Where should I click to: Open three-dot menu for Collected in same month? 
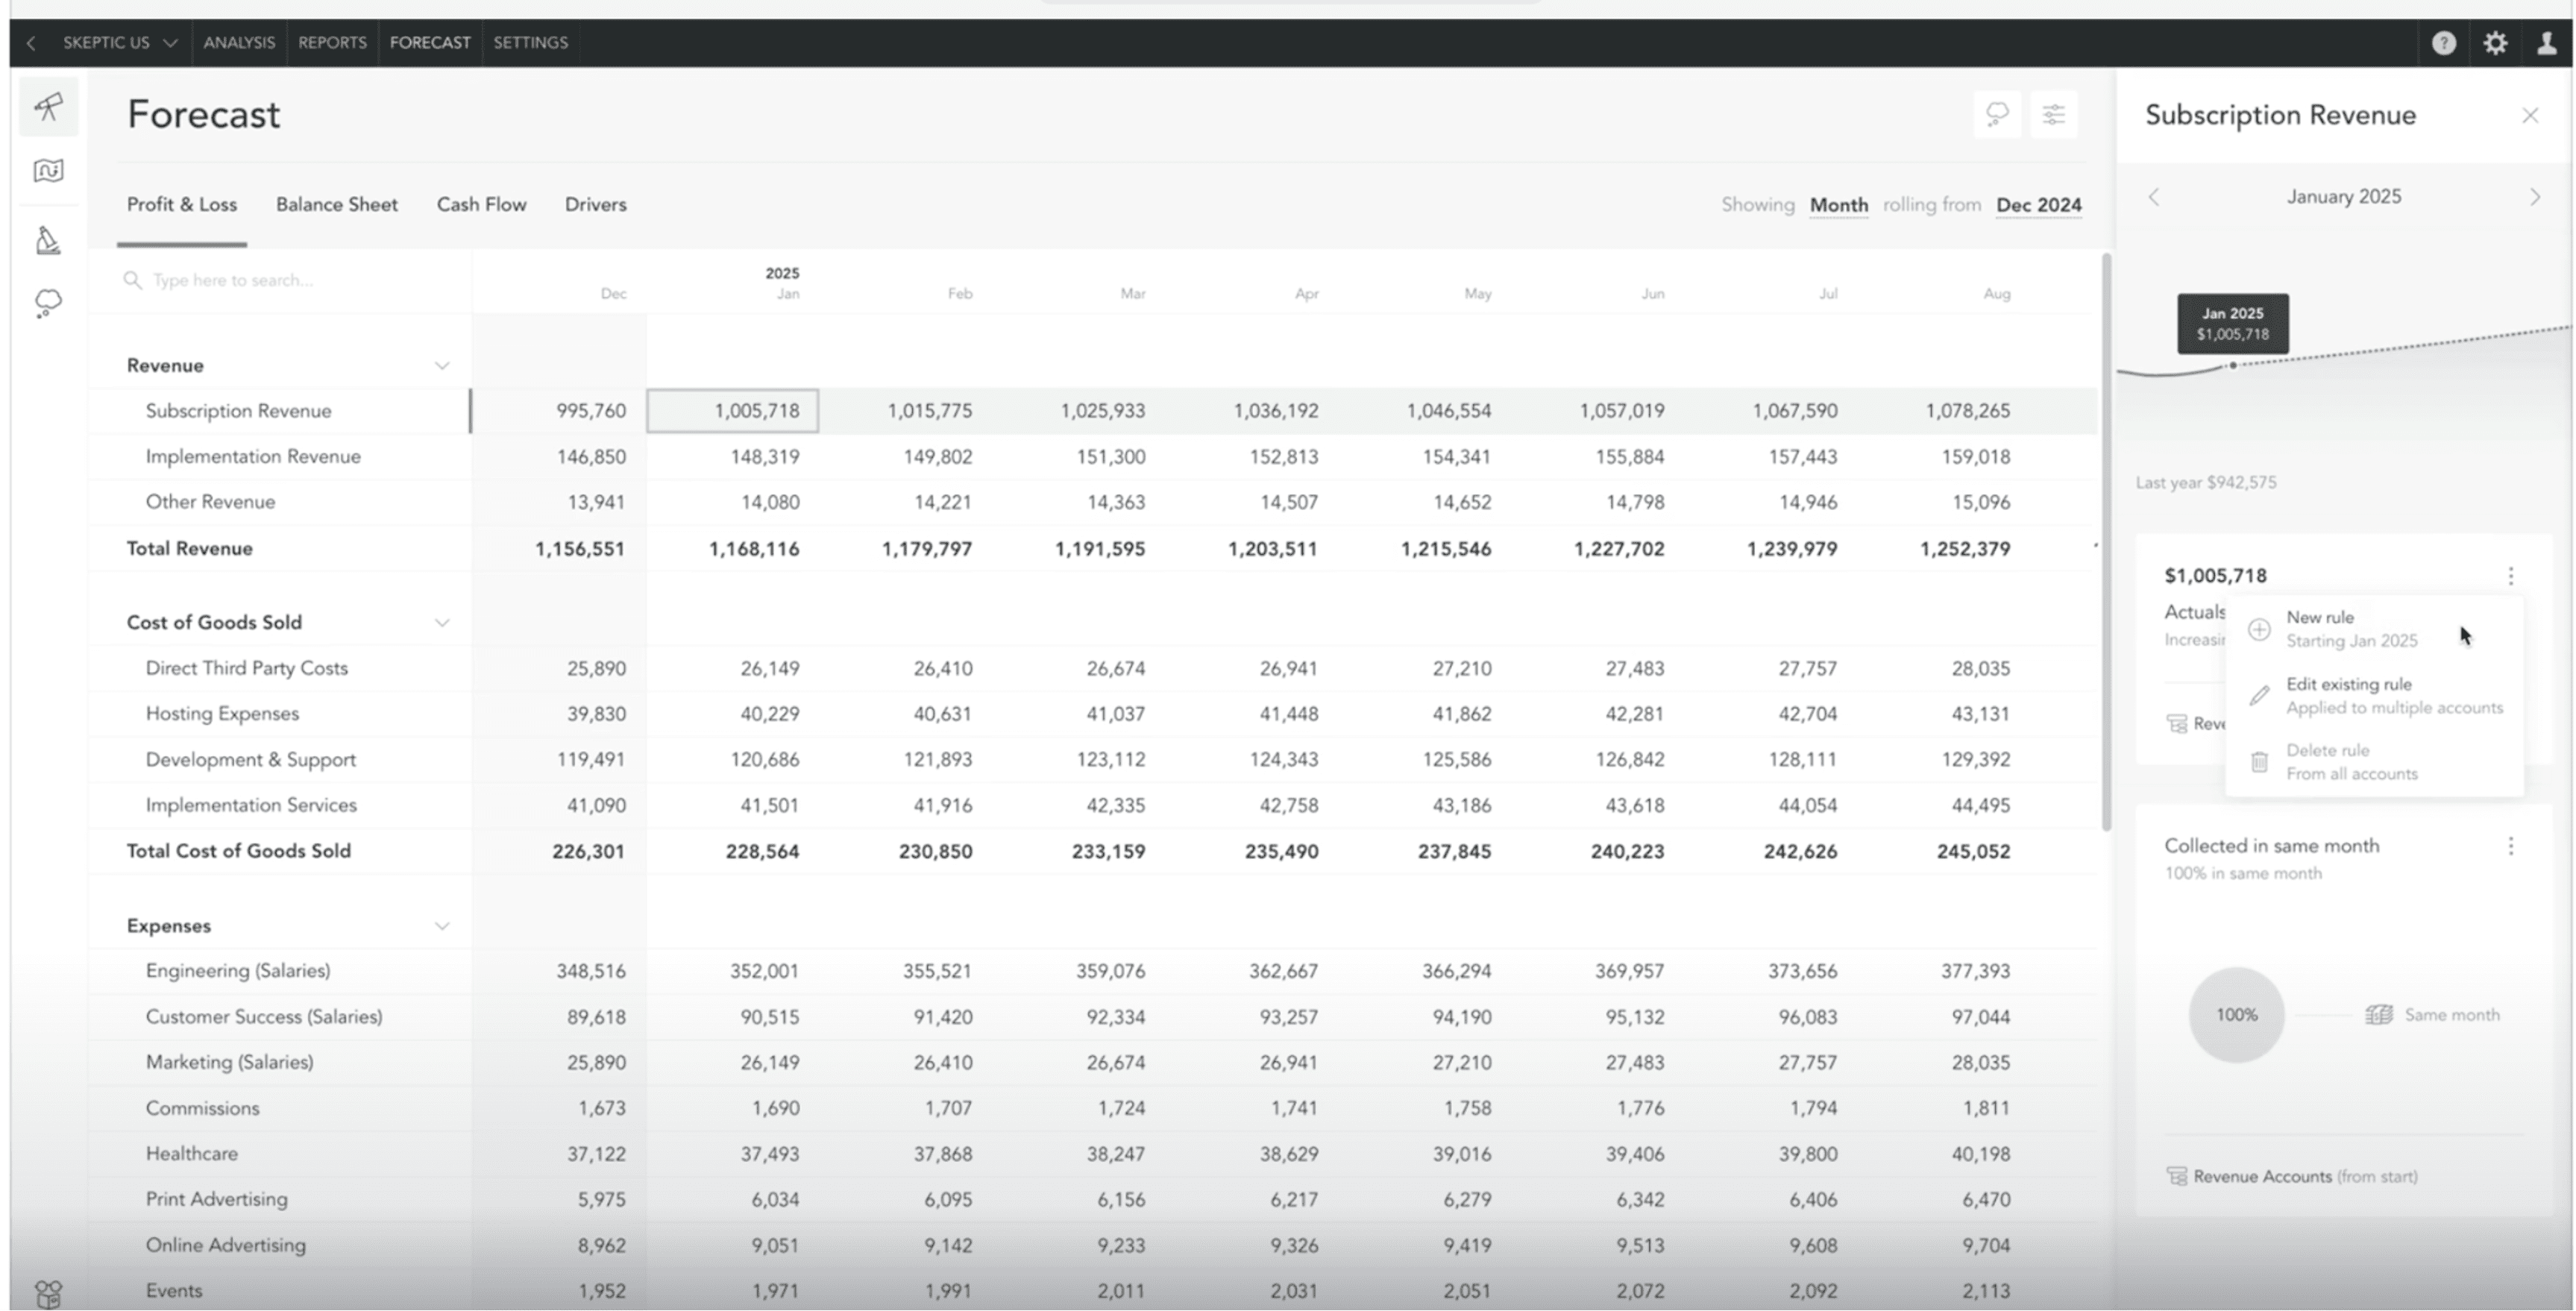pyautogui.click(x=2510, y=847)
